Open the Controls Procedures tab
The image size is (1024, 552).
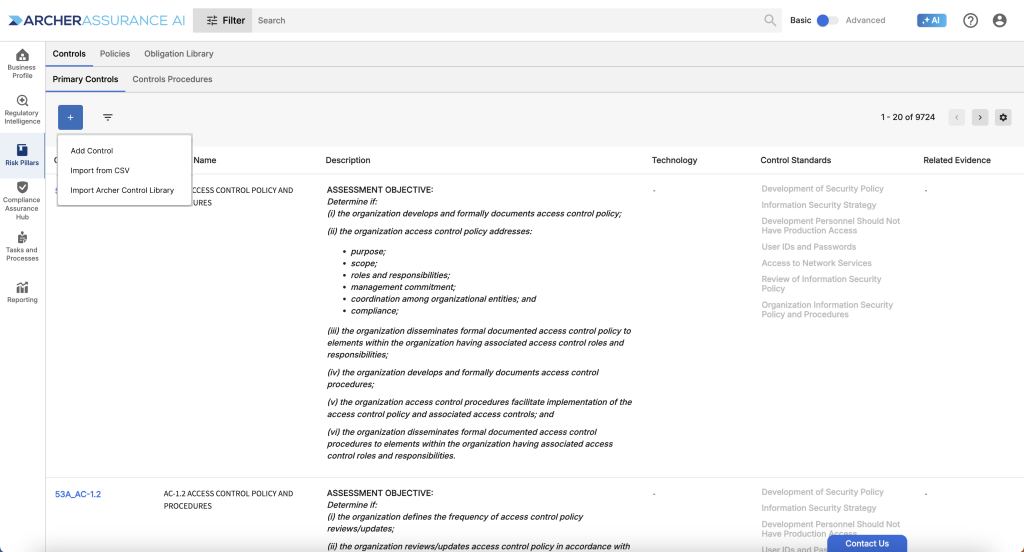pos(172,79)
